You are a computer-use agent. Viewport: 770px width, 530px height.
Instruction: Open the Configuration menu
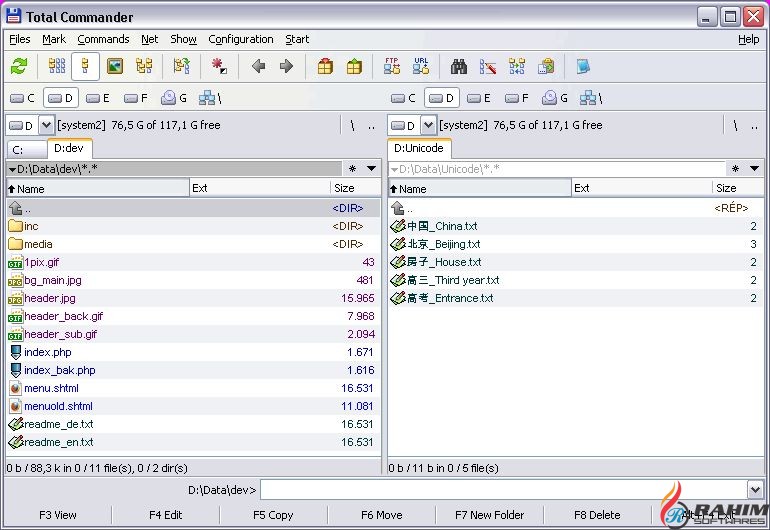[x=240, y=39]
